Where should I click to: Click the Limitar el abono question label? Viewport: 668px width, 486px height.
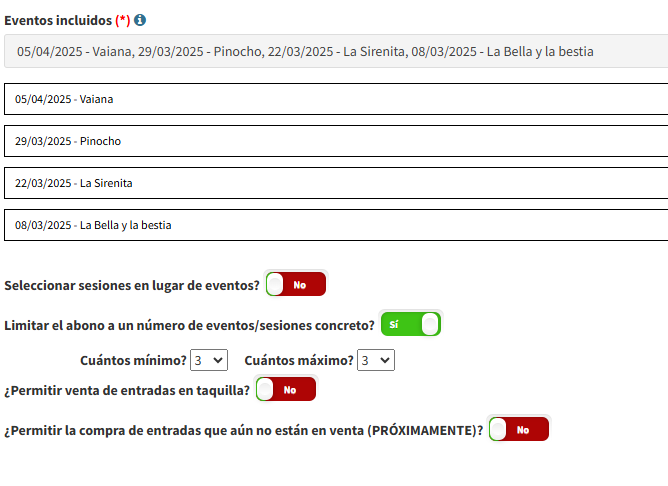click(x=190, y=325)
